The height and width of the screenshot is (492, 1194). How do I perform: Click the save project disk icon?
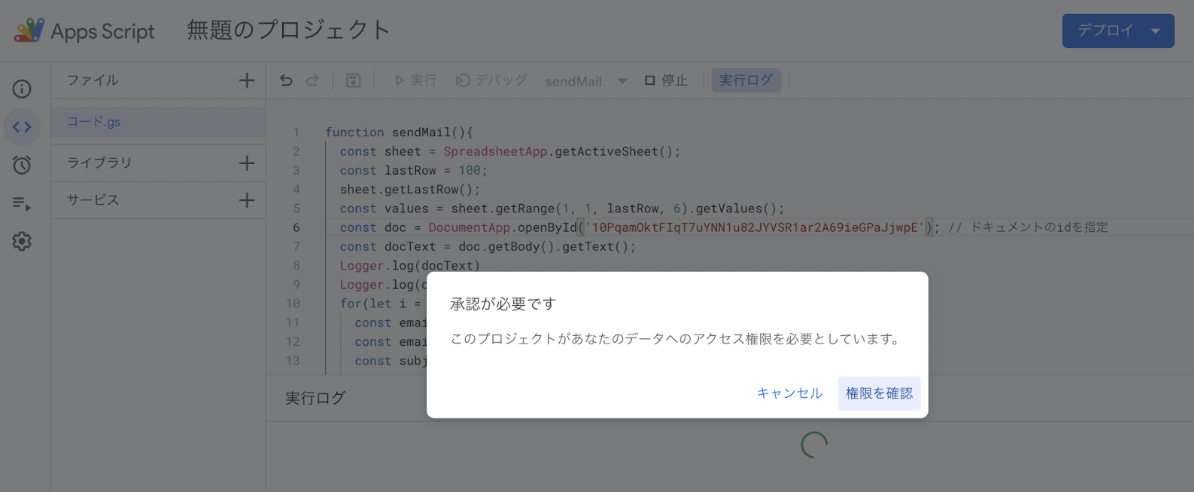pyautogui.click(x=353, y=81)
